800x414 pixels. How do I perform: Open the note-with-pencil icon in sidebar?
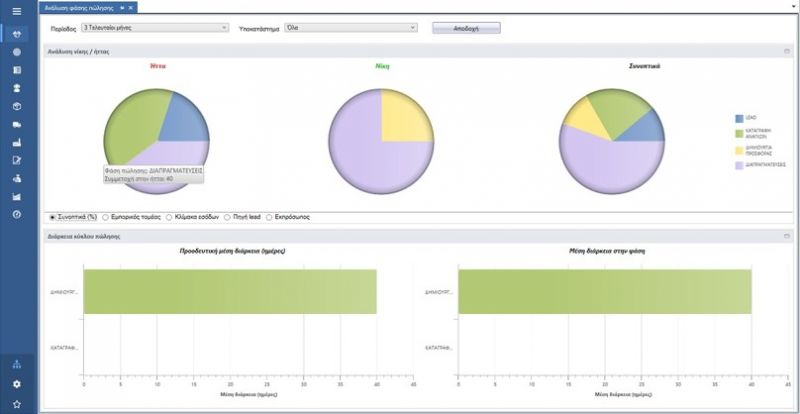pyautogui.click(x=17, y=160)
